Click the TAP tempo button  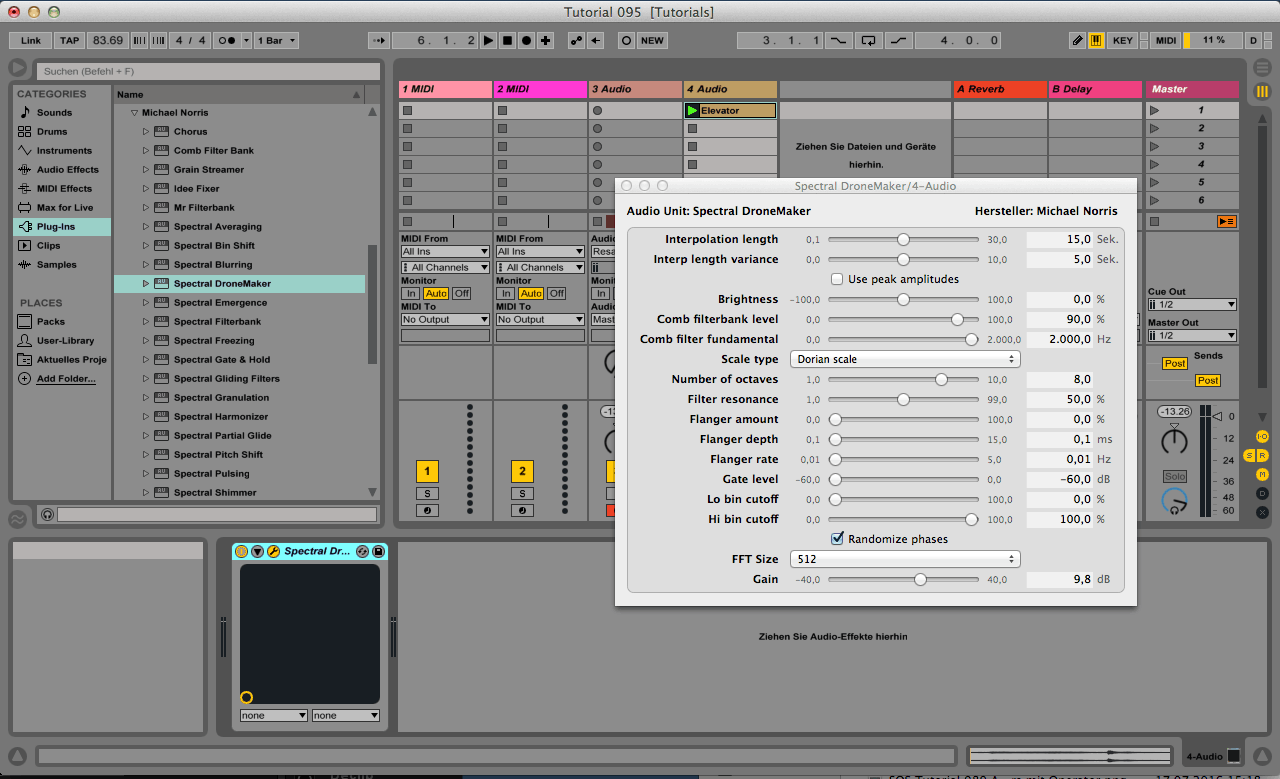click(x=69, y=41)
